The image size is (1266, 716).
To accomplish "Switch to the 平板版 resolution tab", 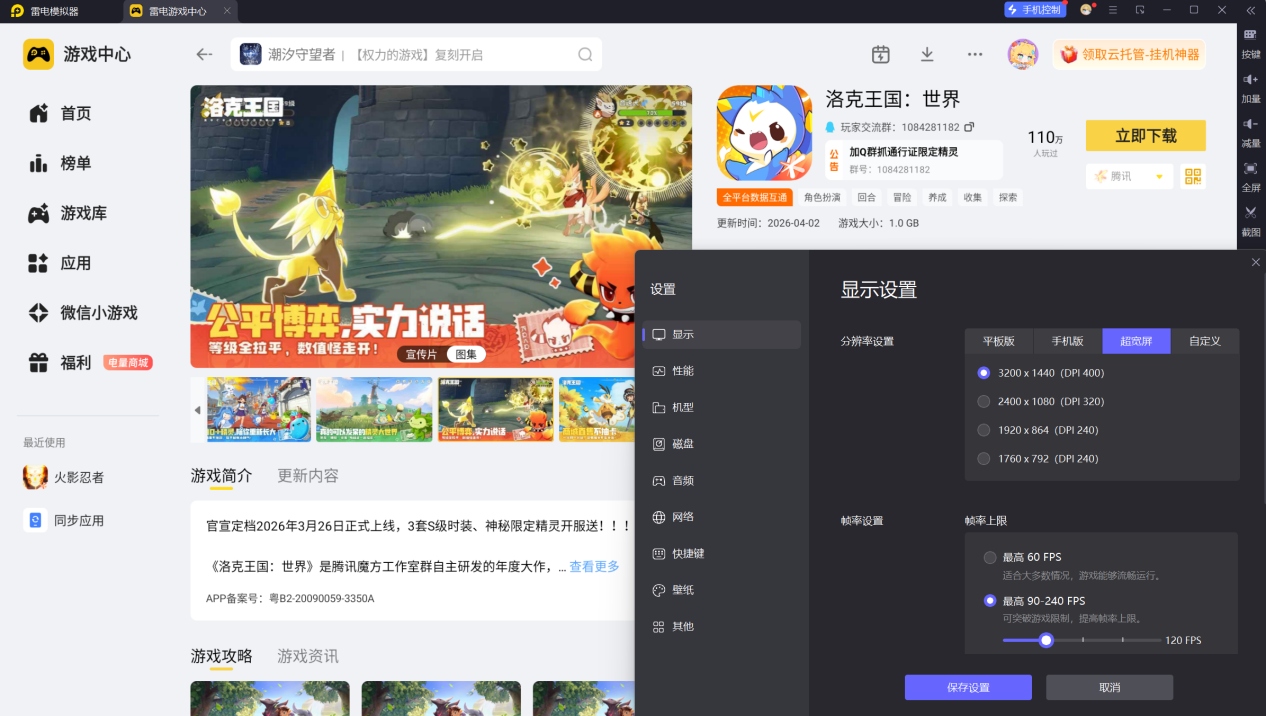I will [x=998, y=341].
